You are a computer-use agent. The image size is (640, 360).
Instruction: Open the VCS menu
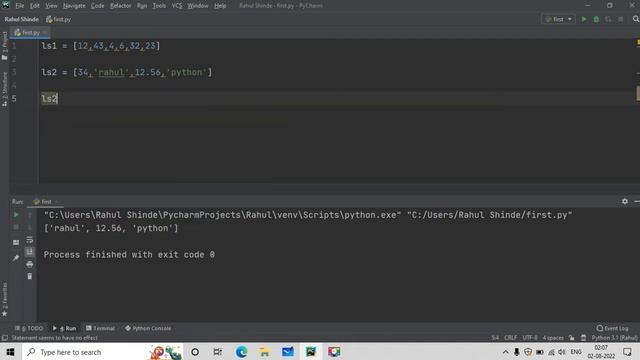click(x=177, y=6)
